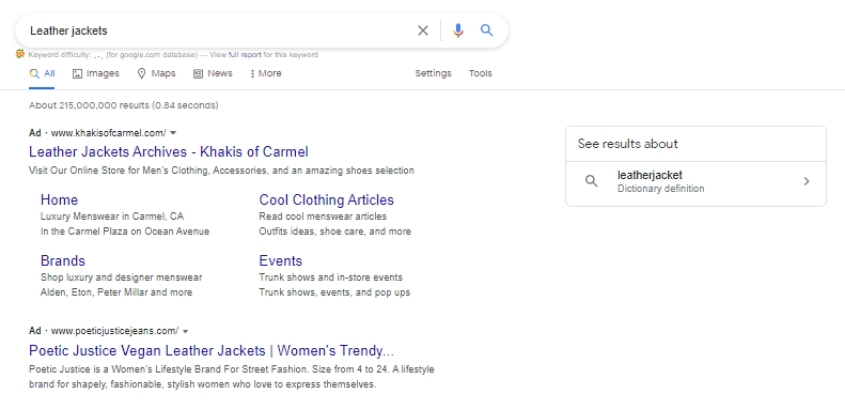Click the SEO extension icon below search
845x407 pixels.
tap(20, 54)
